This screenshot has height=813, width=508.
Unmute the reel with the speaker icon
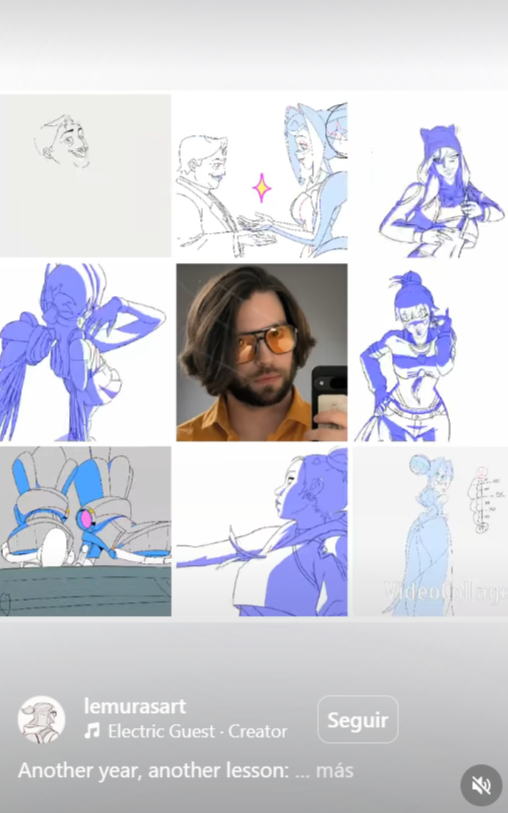coord(481,785)
